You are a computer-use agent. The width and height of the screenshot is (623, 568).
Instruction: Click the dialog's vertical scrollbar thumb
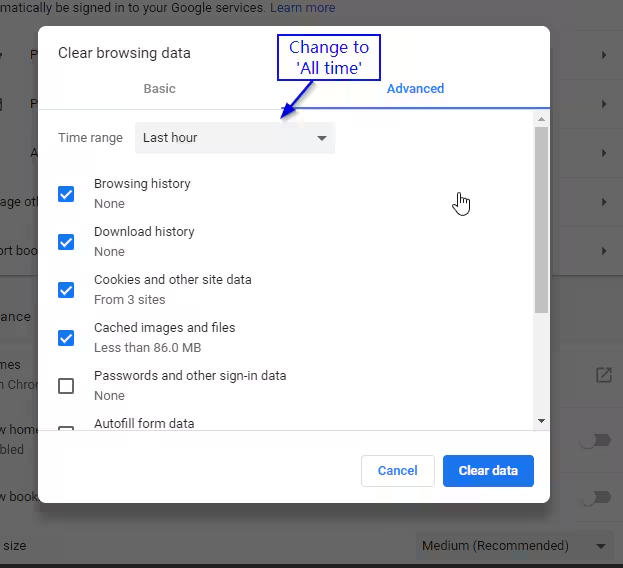(x=541, y=220)
